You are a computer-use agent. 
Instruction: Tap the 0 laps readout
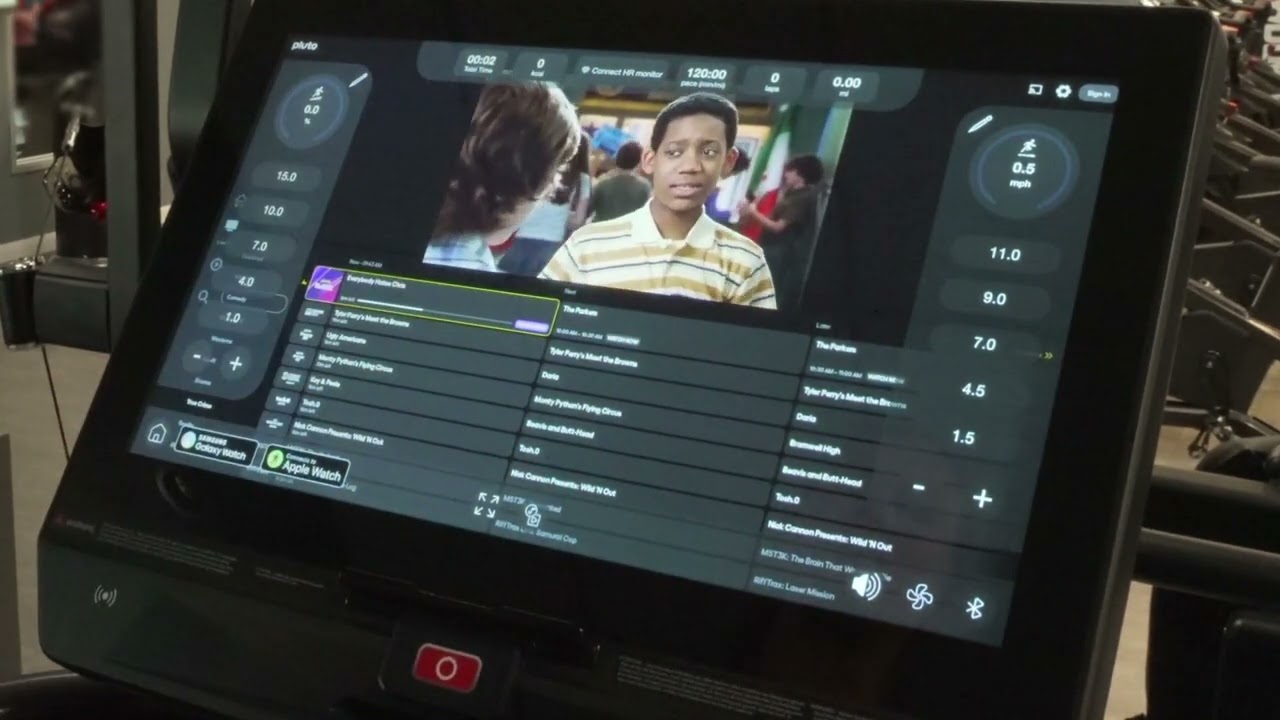point(774,81)
